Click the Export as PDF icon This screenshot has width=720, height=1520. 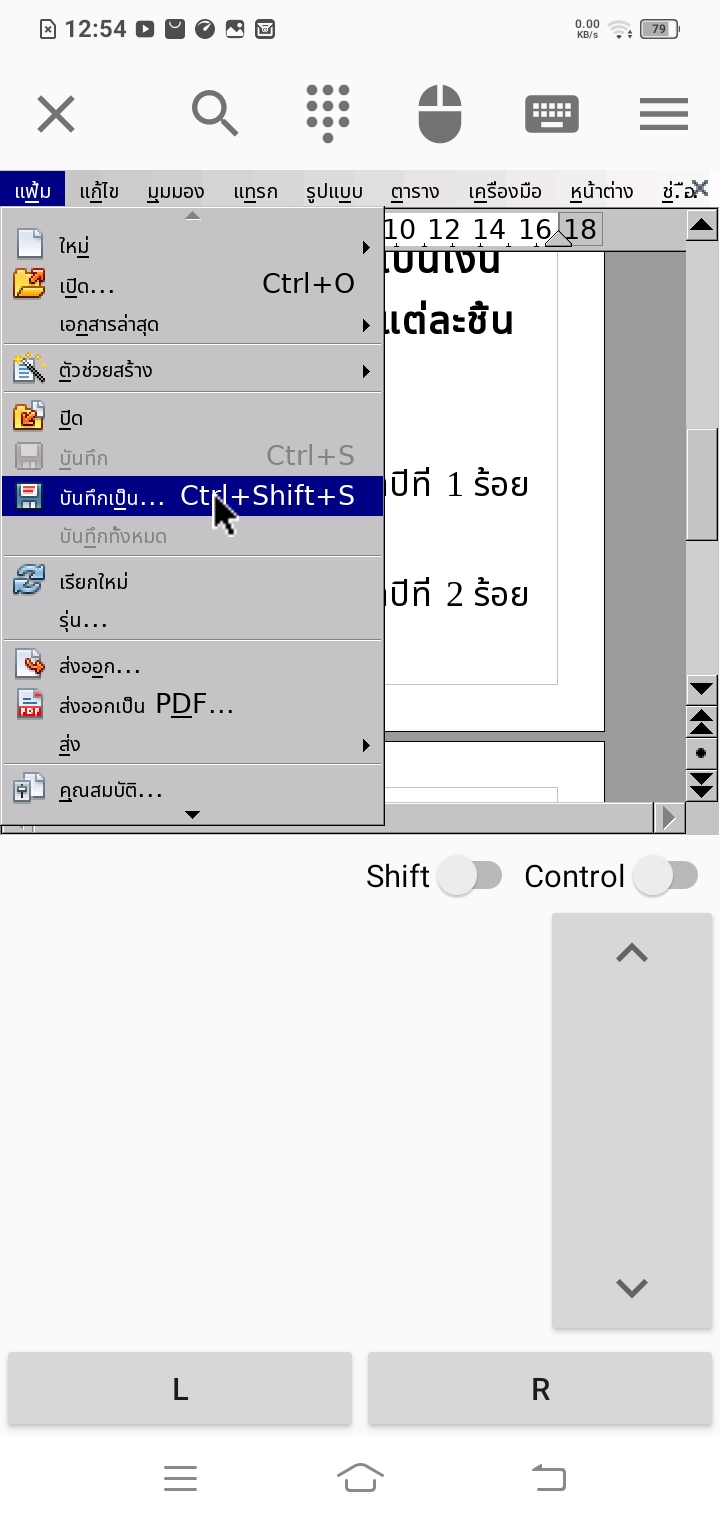point(29,705)
